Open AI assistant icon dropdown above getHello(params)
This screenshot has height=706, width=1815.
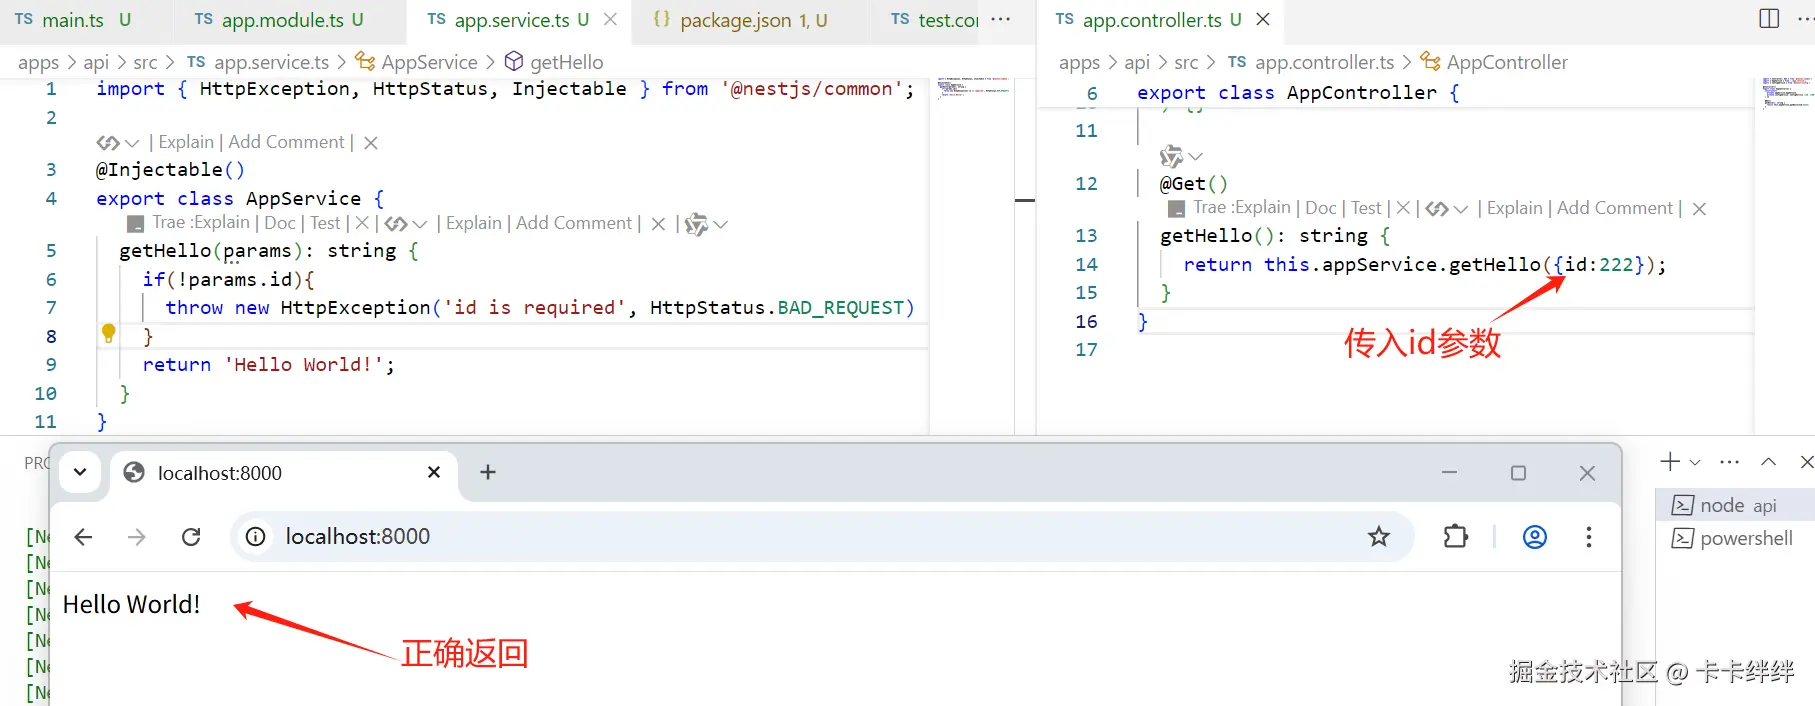pyautogui.click(x=706, y=224)
